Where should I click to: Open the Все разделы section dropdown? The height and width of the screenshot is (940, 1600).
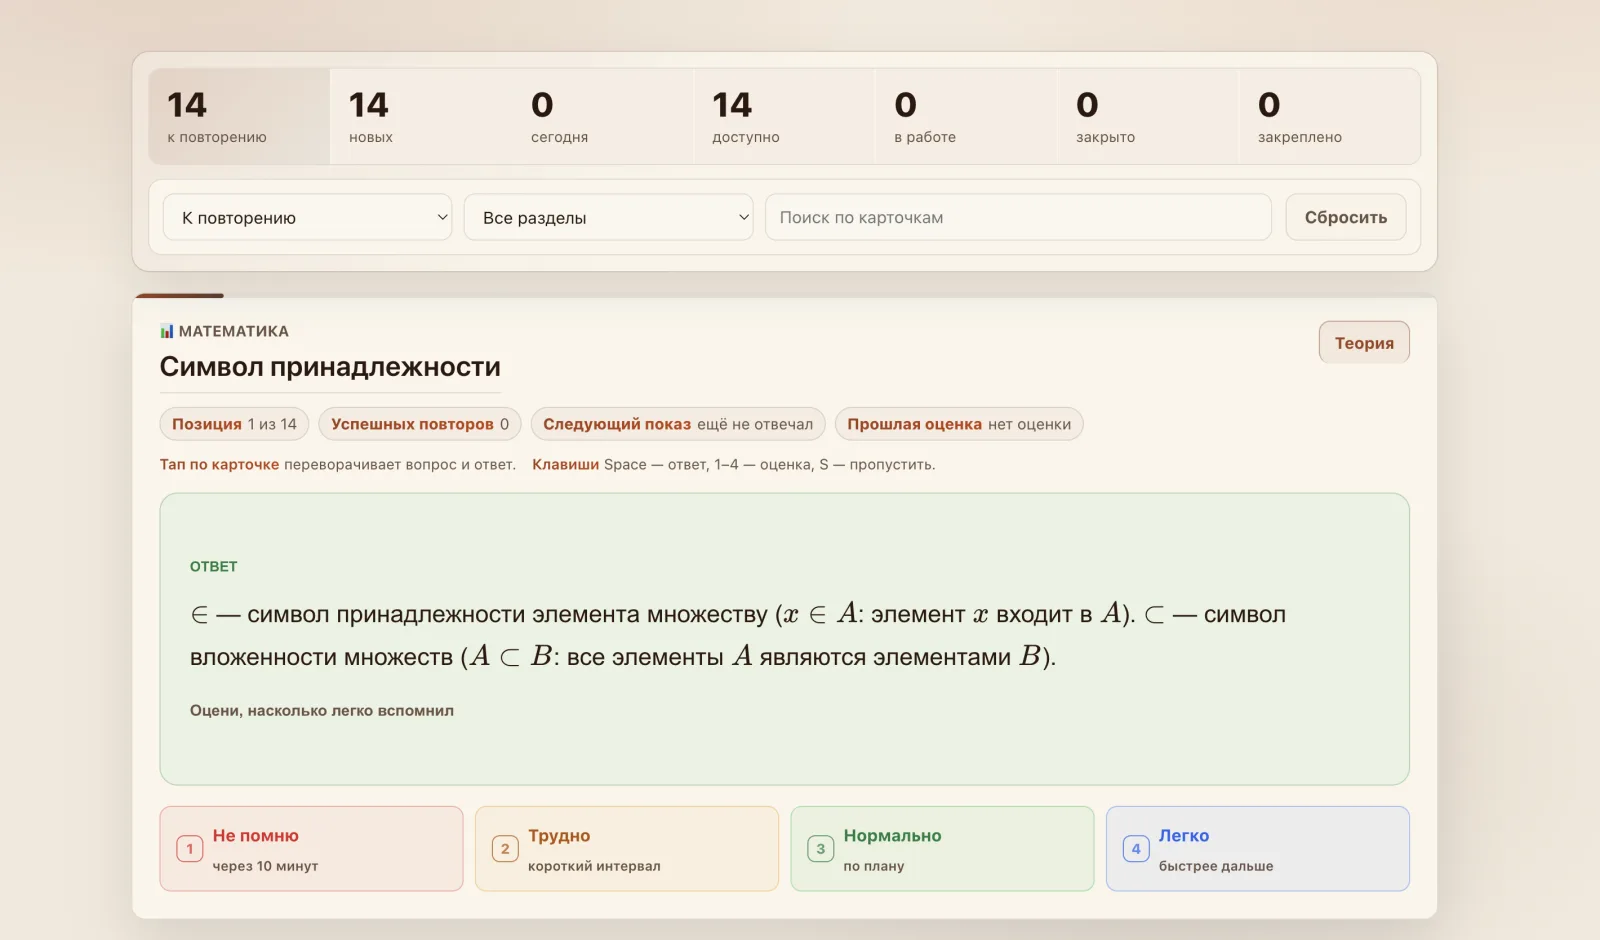(609, 217)
